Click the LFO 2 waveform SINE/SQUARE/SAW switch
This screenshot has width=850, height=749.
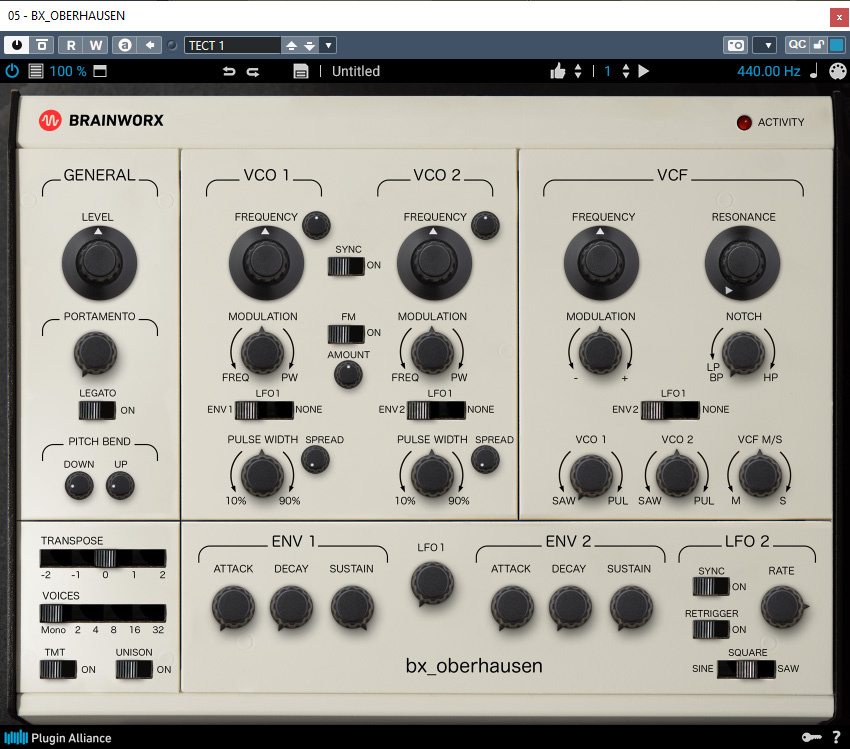tap(746, 669)
